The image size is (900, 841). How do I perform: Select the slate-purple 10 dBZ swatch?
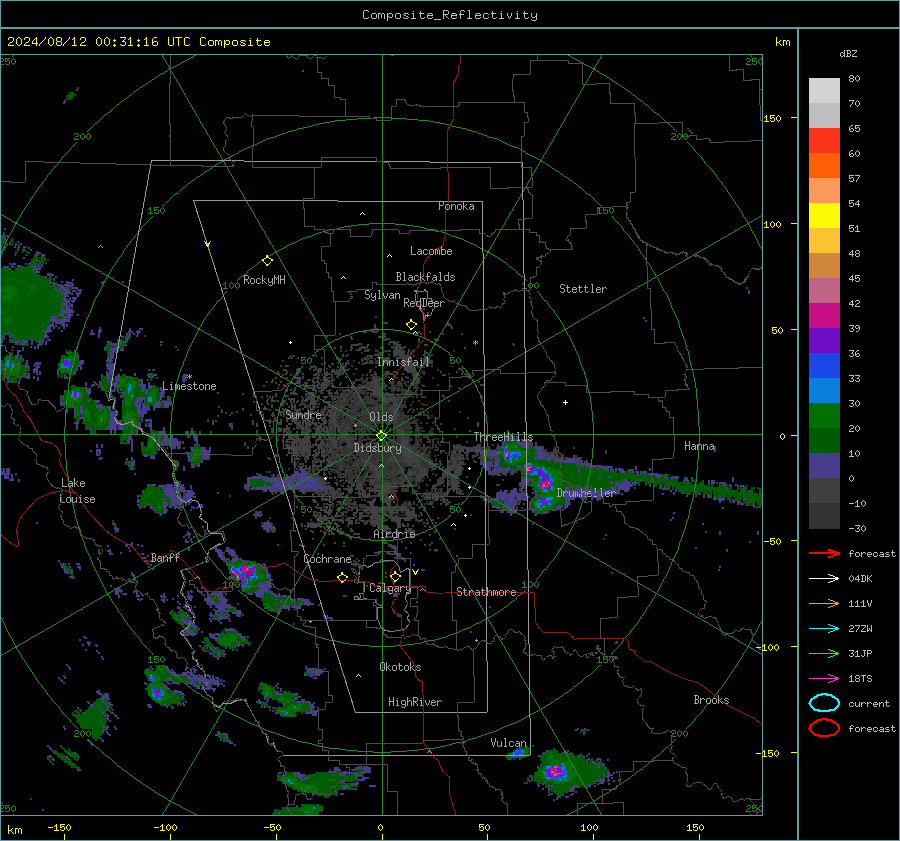pyautogui.click(x=824, y=466)
